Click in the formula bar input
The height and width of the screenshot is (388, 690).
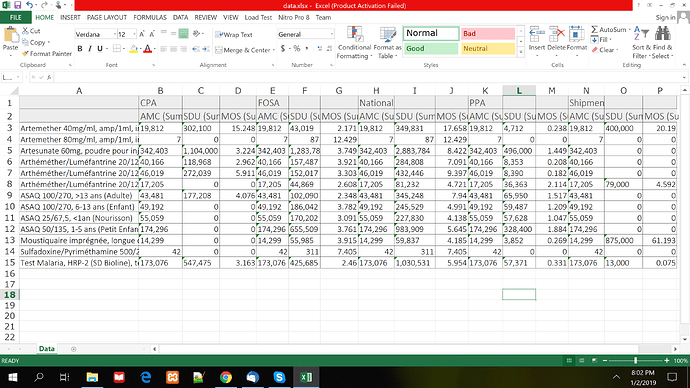pyautogui.click(x=367, y=77)
